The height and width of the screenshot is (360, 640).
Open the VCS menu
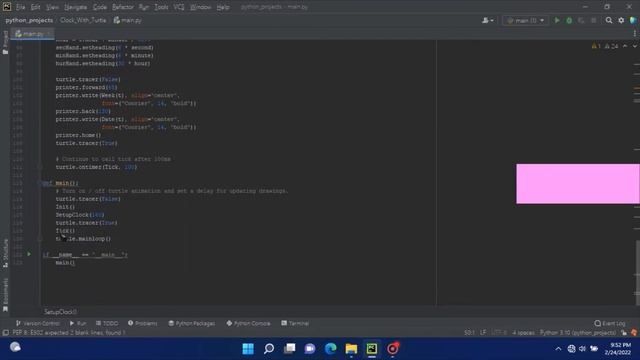pos(179,7)
